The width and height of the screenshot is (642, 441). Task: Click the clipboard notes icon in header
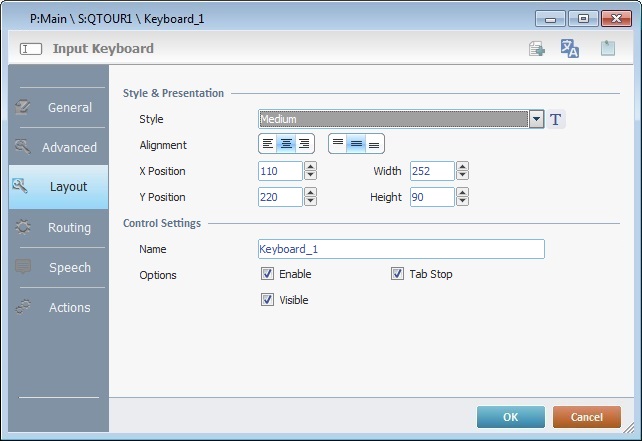click(x=607, y=49)
